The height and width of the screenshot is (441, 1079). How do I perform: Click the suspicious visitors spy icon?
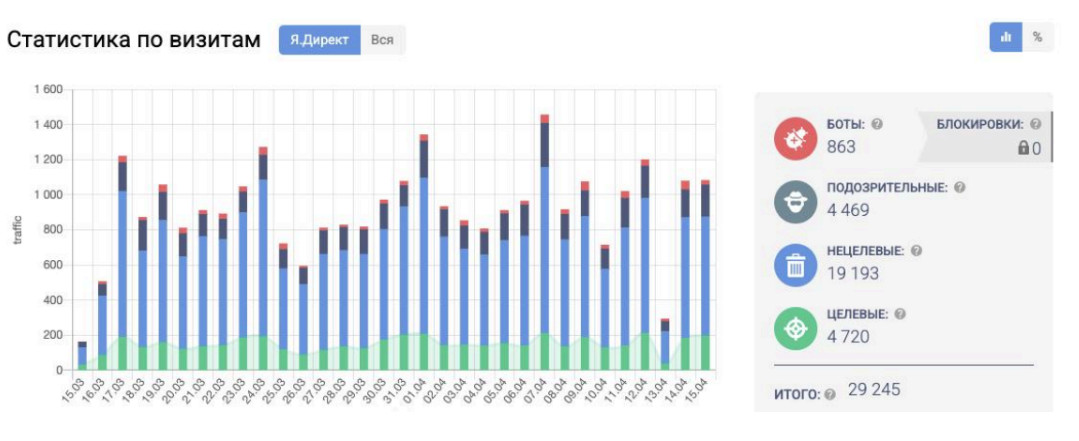click(x=795, y=202)
